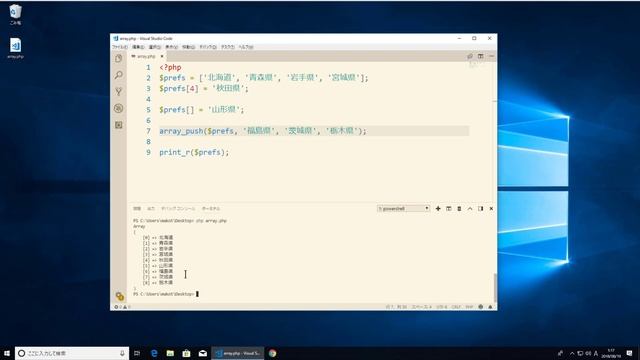This screenshot has width=640, height=360.
Task: Open the Edit (編集) menu
Action: tap(138, 47)
